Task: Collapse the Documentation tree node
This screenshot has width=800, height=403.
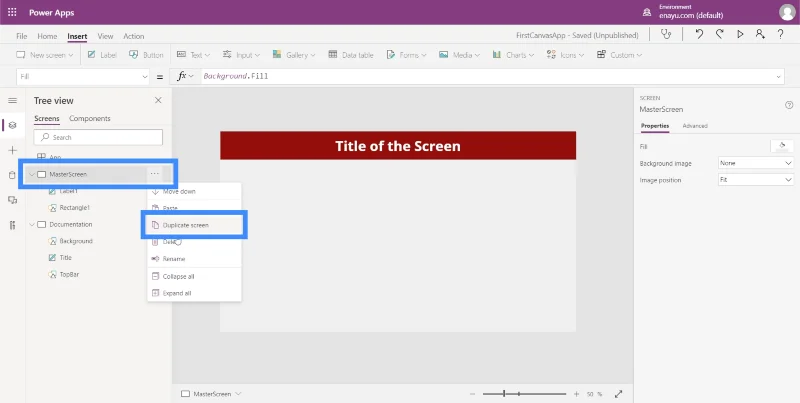Action: point(32,224)
